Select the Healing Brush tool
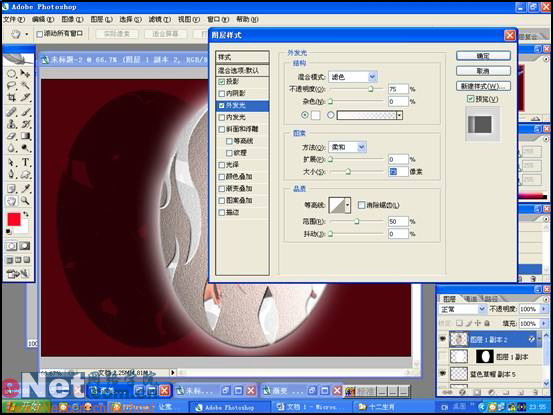 pos(11,112)
